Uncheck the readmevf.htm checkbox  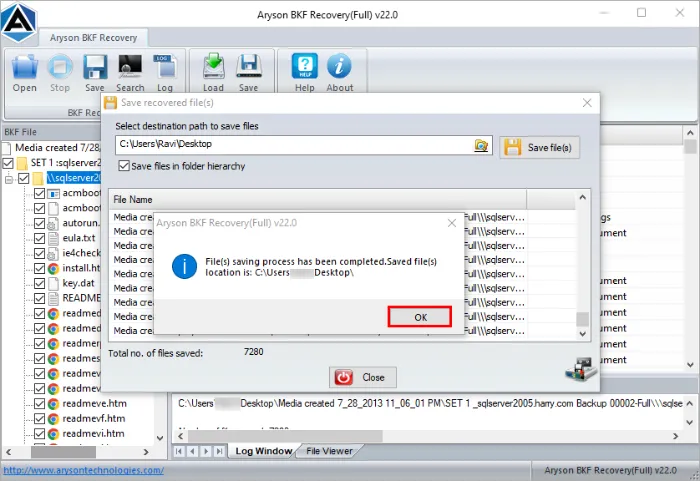point(39,418)
